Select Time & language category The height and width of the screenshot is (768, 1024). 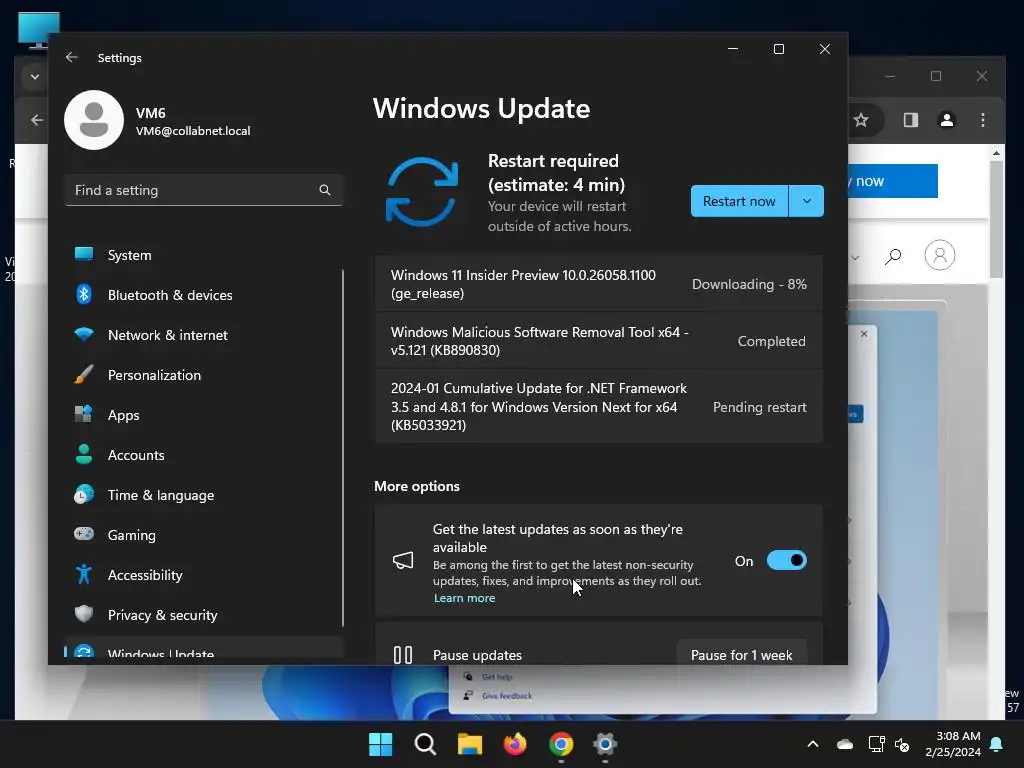(x=202, y=495)
